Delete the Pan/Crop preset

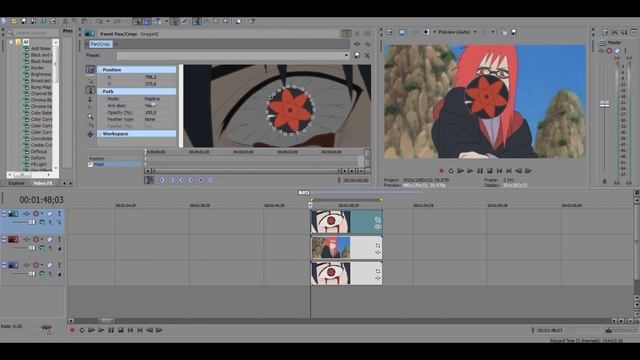coord(367,55)
